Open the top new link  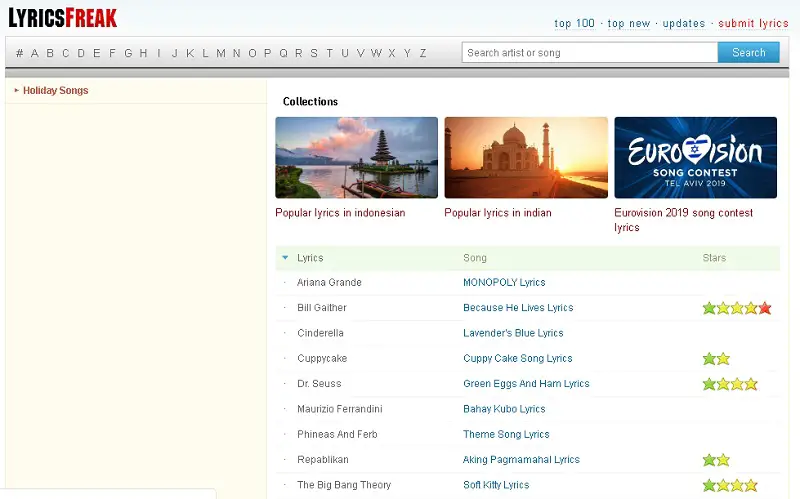(629, 23)
